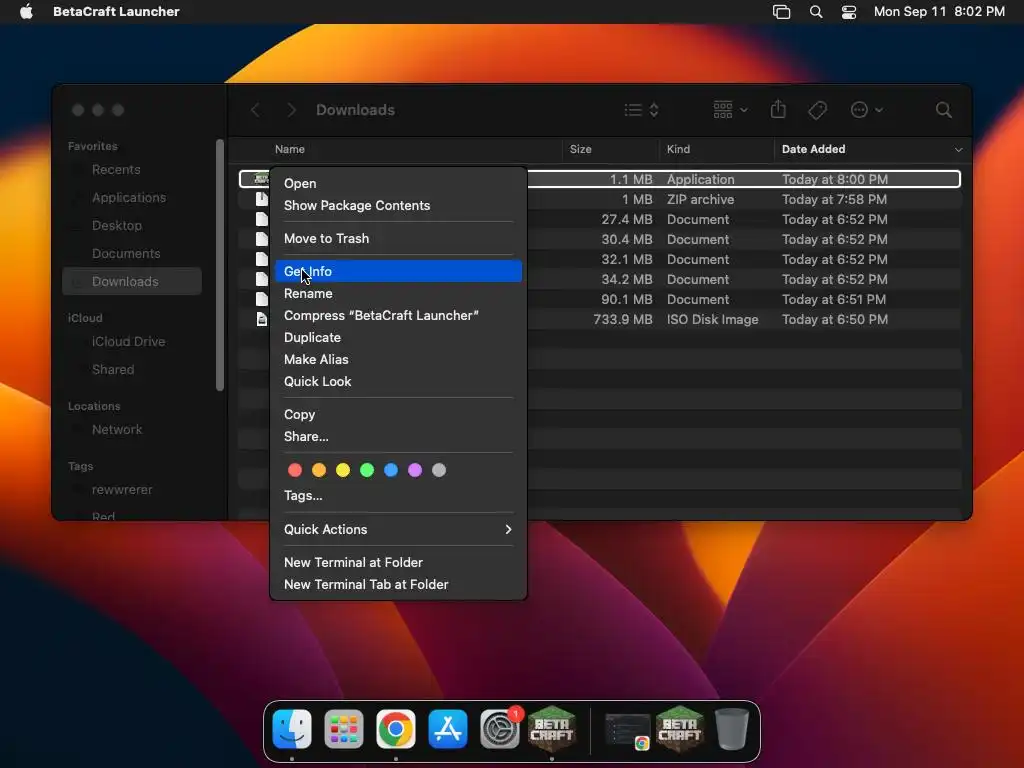Open Finder search

pos(943,110)
